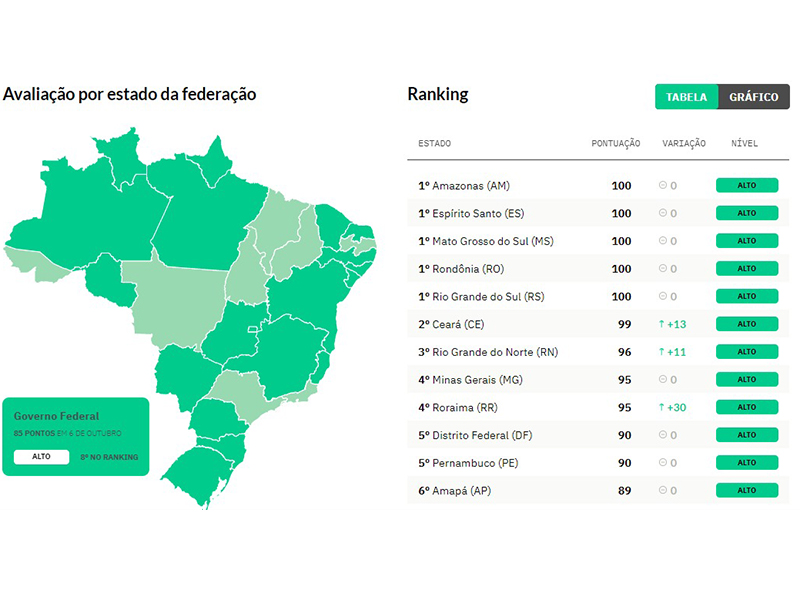Click the neutral variation icon for Pernambuco

(x=662, y=463)
